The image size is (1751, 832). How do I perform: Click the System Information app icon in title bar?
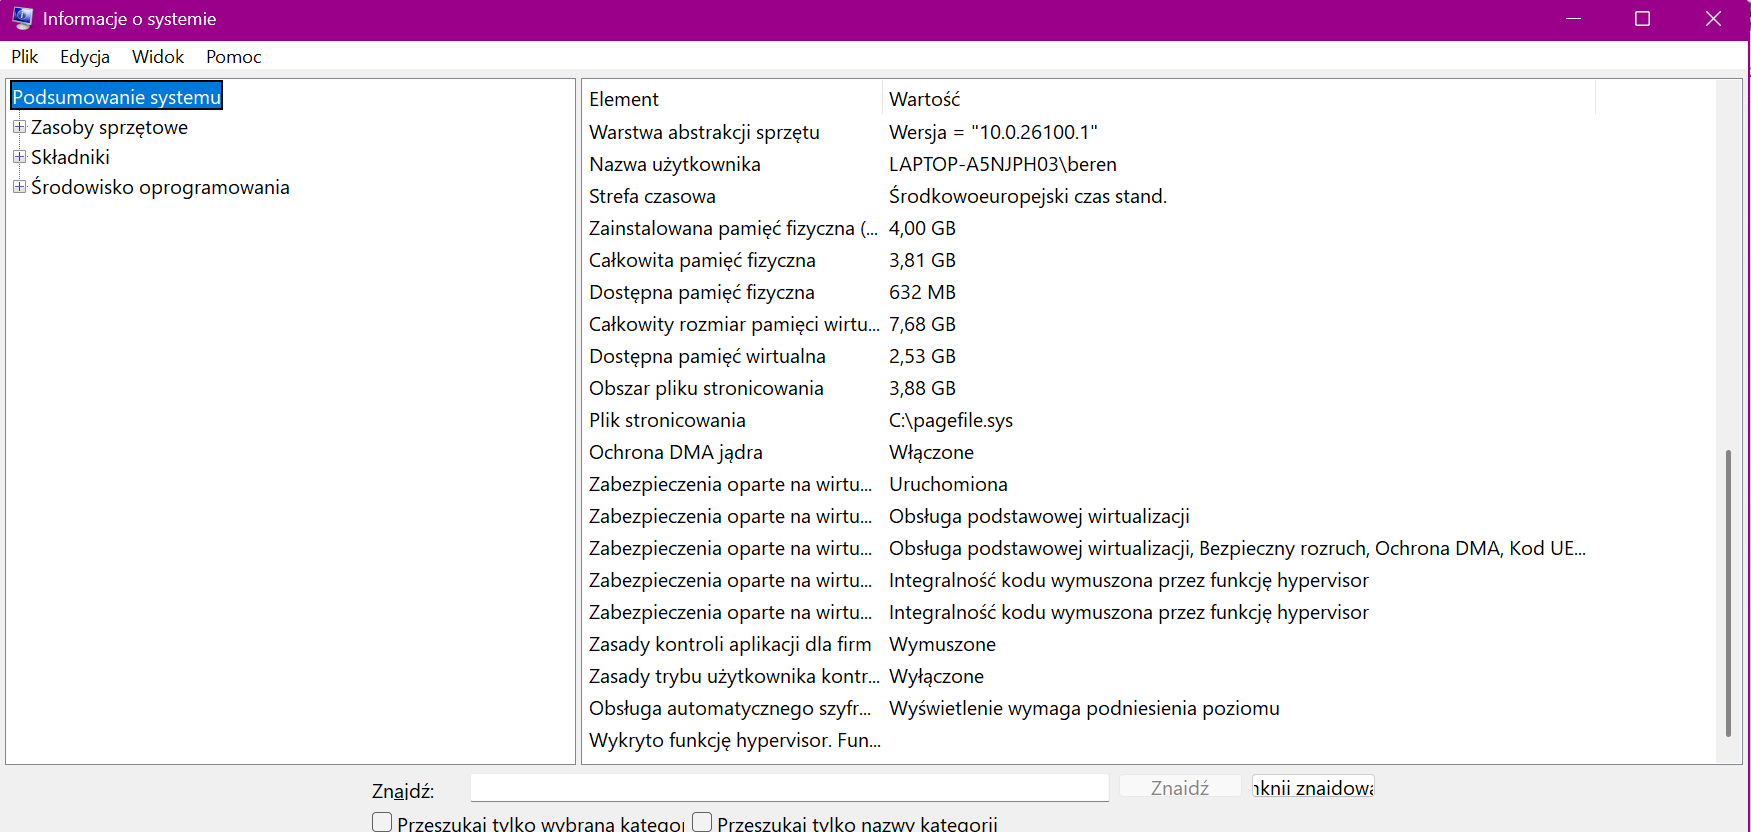22,18
